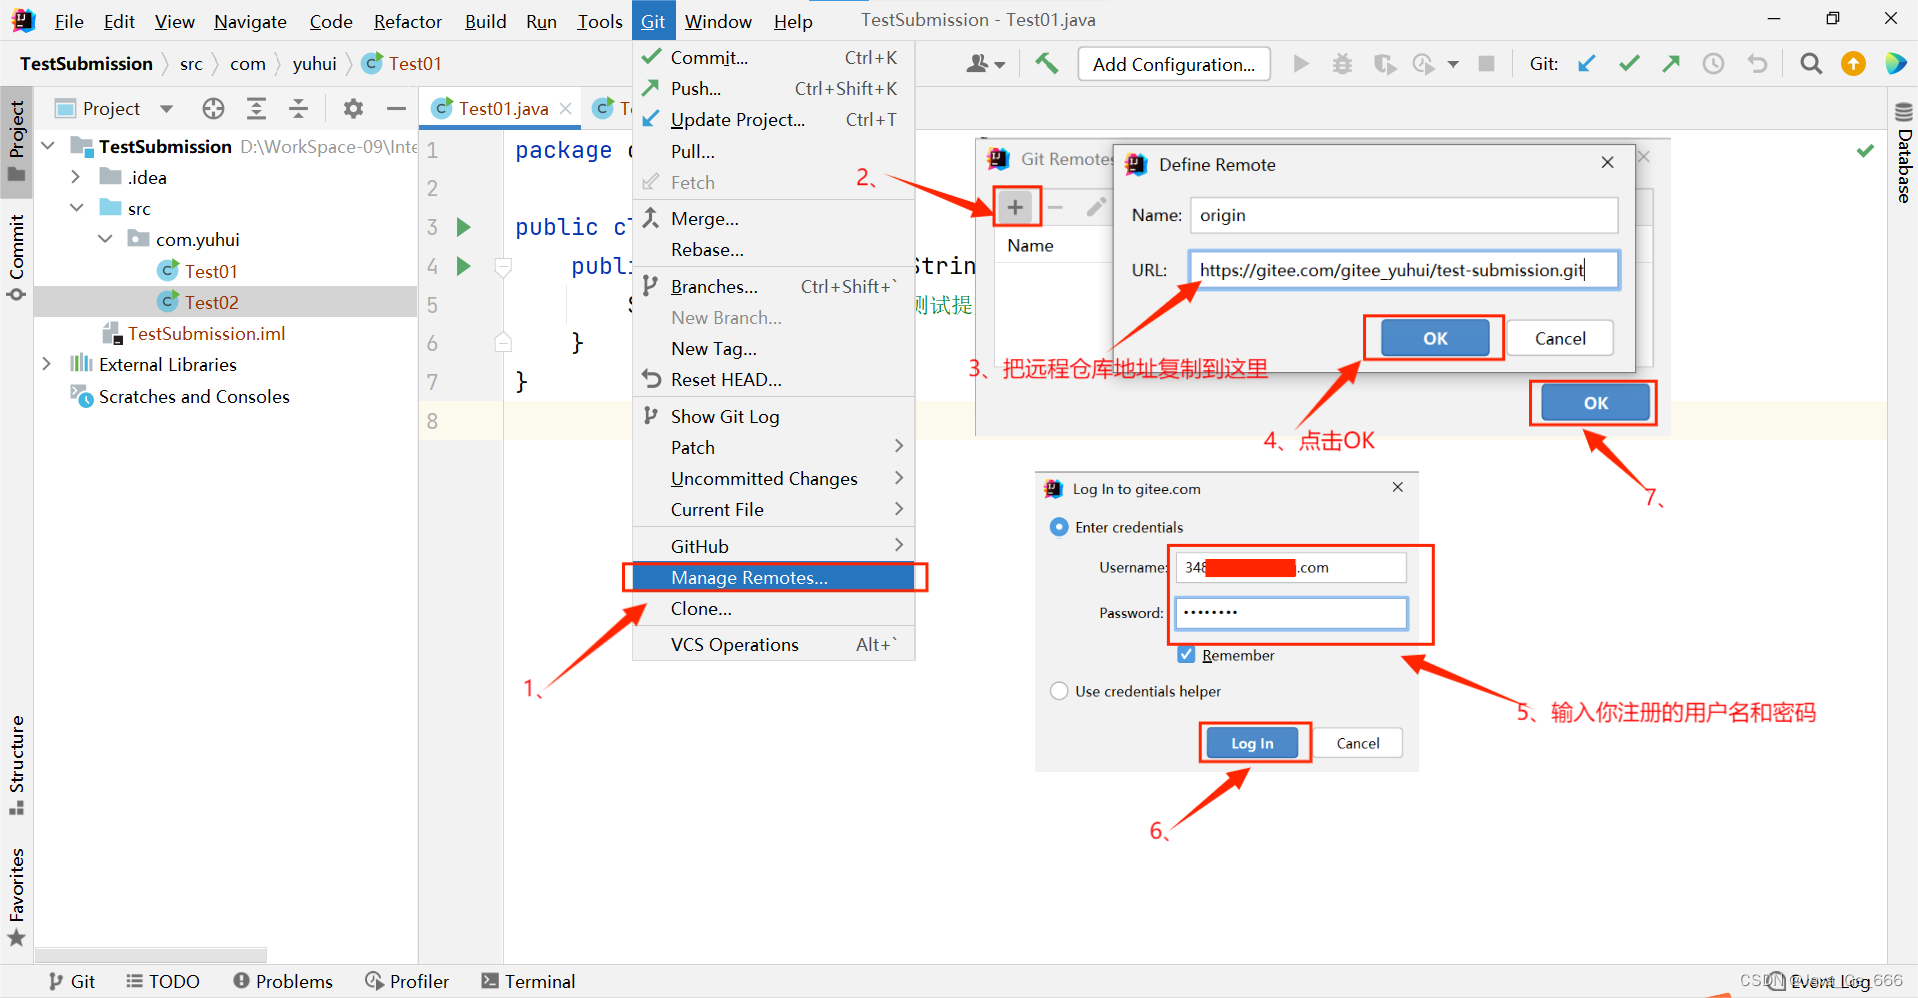The height and width of the screenshot is (998, 1918).
Task: Click Run with Coverage icon
Action: 1384,64
